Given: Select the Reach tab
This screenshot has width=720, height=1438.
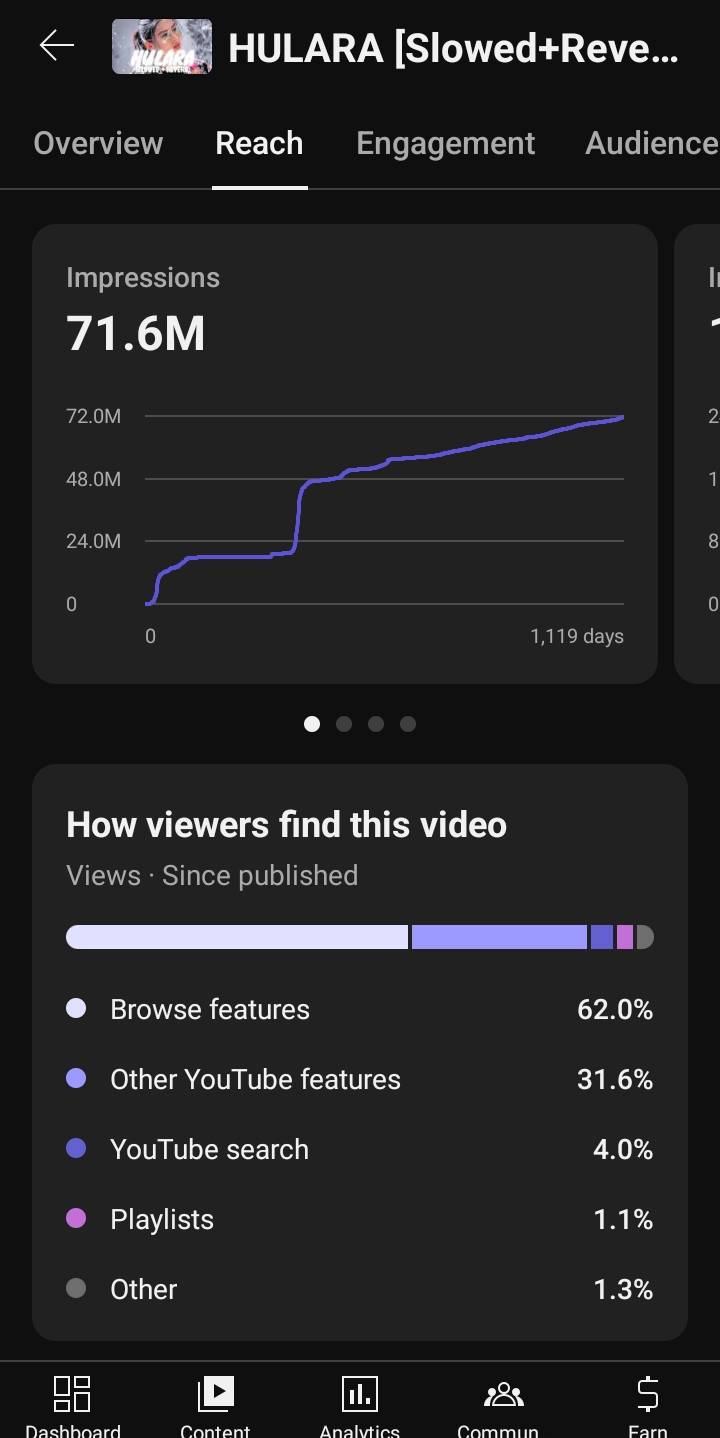Looking at the screenshot, I should [259, 144].
